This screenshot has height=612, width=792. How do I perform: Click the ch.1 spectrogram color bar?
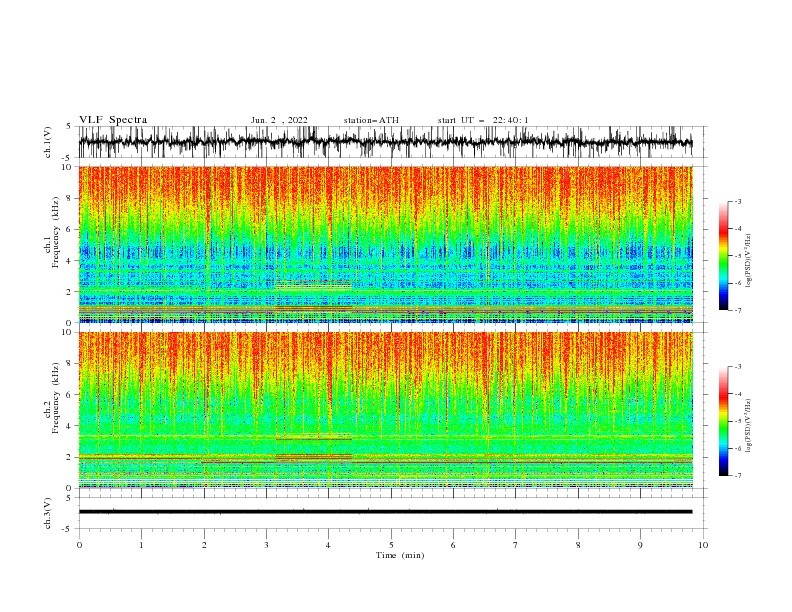pos(723,256)
